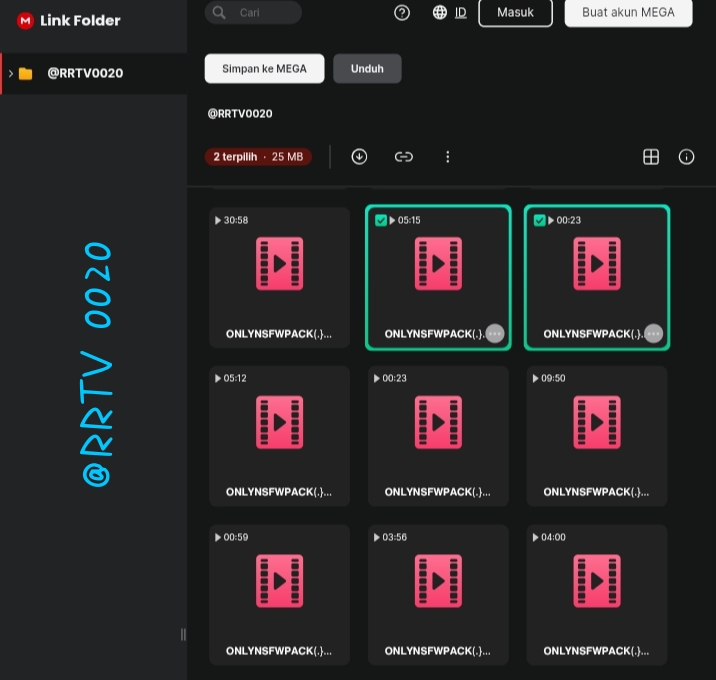This screenshot has width=716, height=680.
Task: Select the @RRTV0020 folder in the sidebar
Action: (94, 74)
